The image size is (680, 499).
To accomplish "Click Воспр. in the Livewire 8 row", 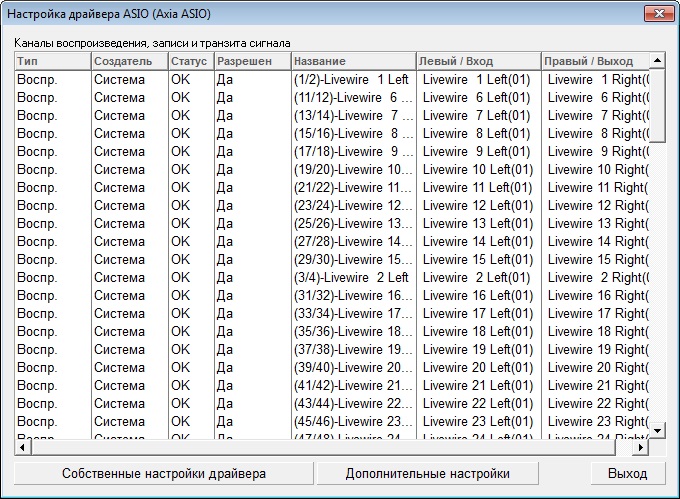I will (x=37, y=134).
